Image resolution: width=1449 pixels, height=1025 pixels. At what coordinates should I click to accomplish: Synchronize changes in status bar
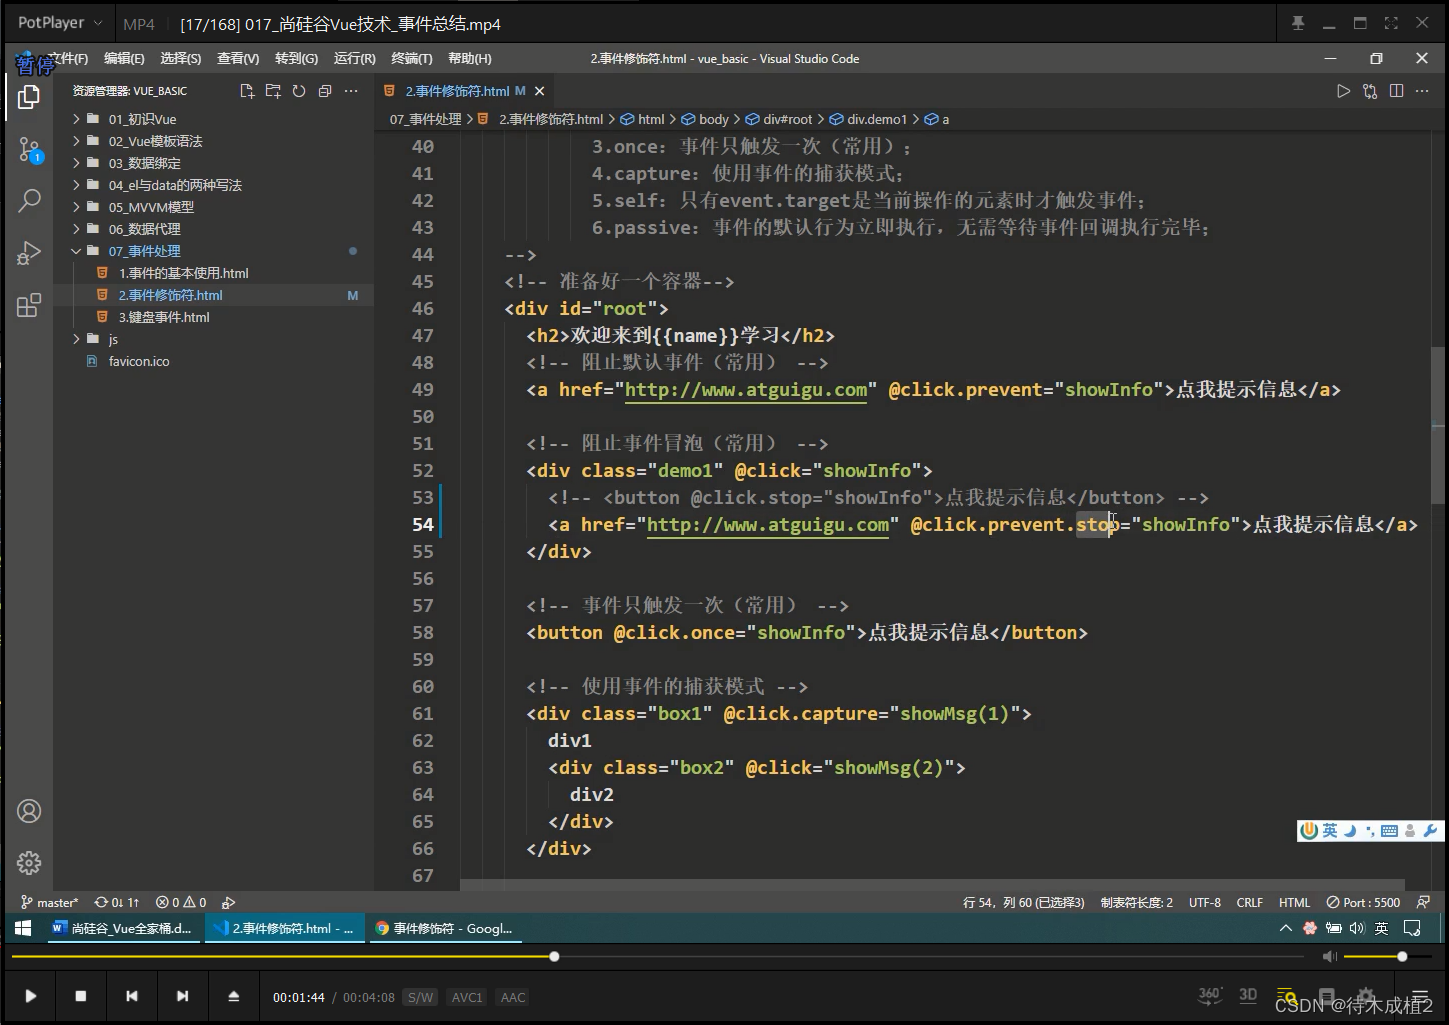[x=117, y=902]
